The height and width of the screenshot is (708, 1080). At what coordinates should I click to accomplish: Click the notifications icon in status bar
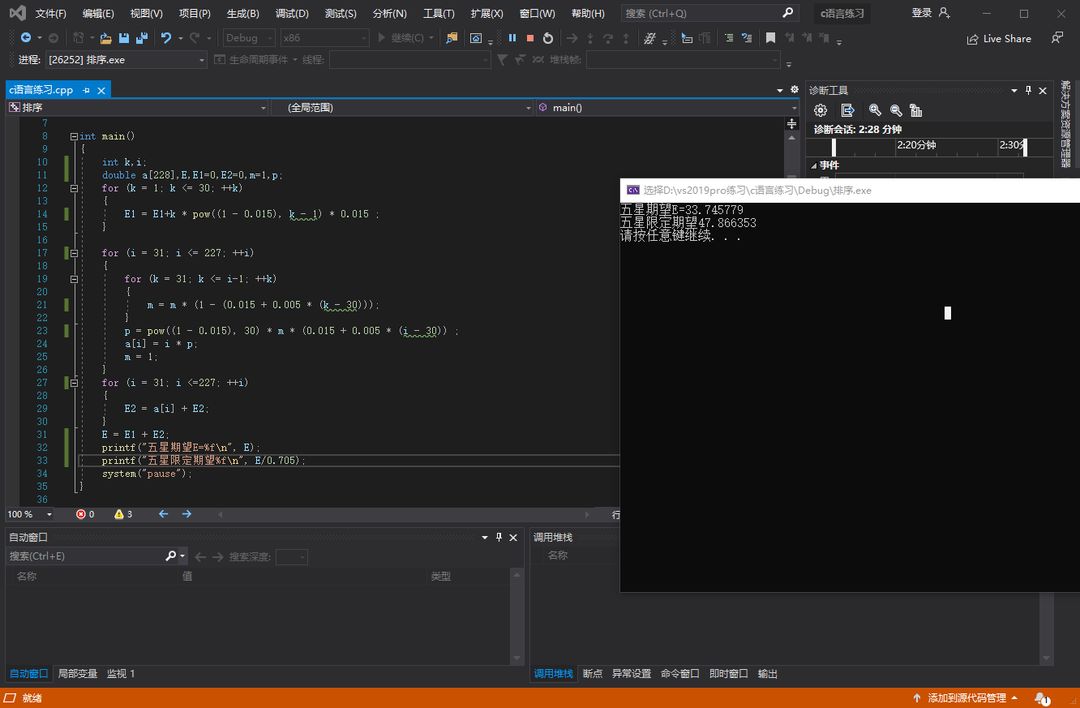point(1042,698)
